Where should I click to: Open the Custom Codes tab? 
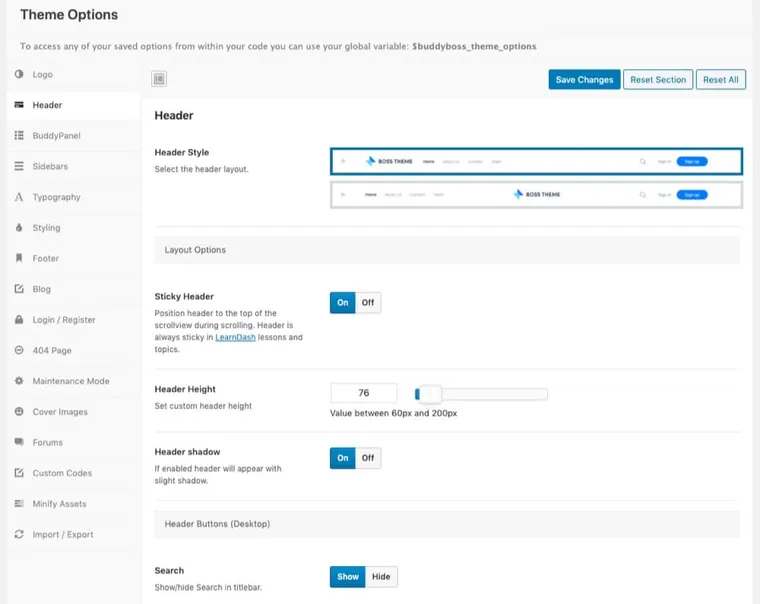click(74, 473)
